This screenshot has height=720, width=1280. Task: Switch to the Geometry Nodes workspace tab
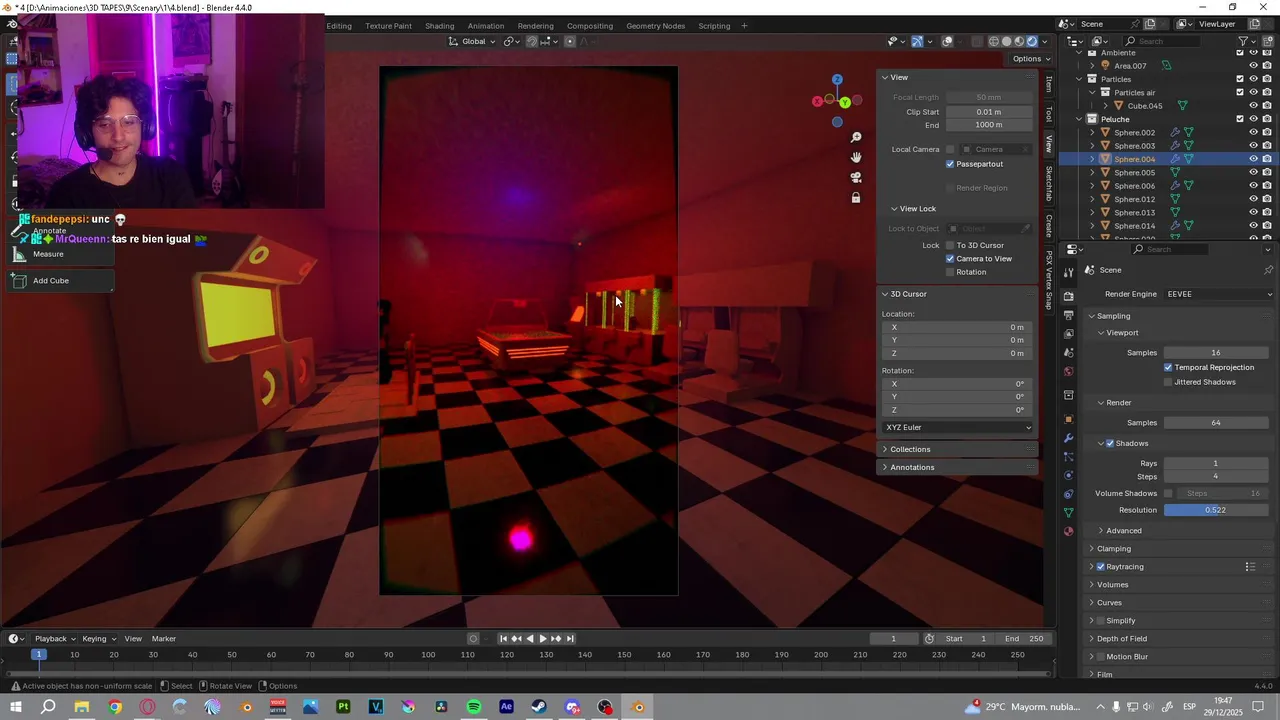656,26
